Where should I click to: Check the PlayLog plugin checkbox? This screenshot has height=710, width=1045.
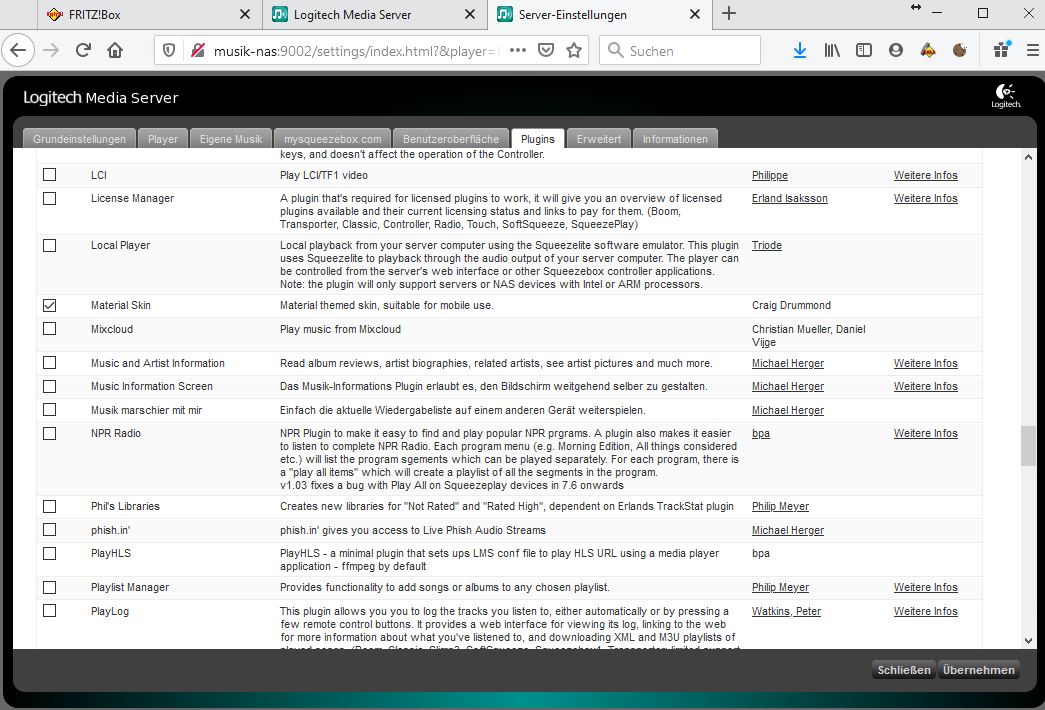coord(49,611)
